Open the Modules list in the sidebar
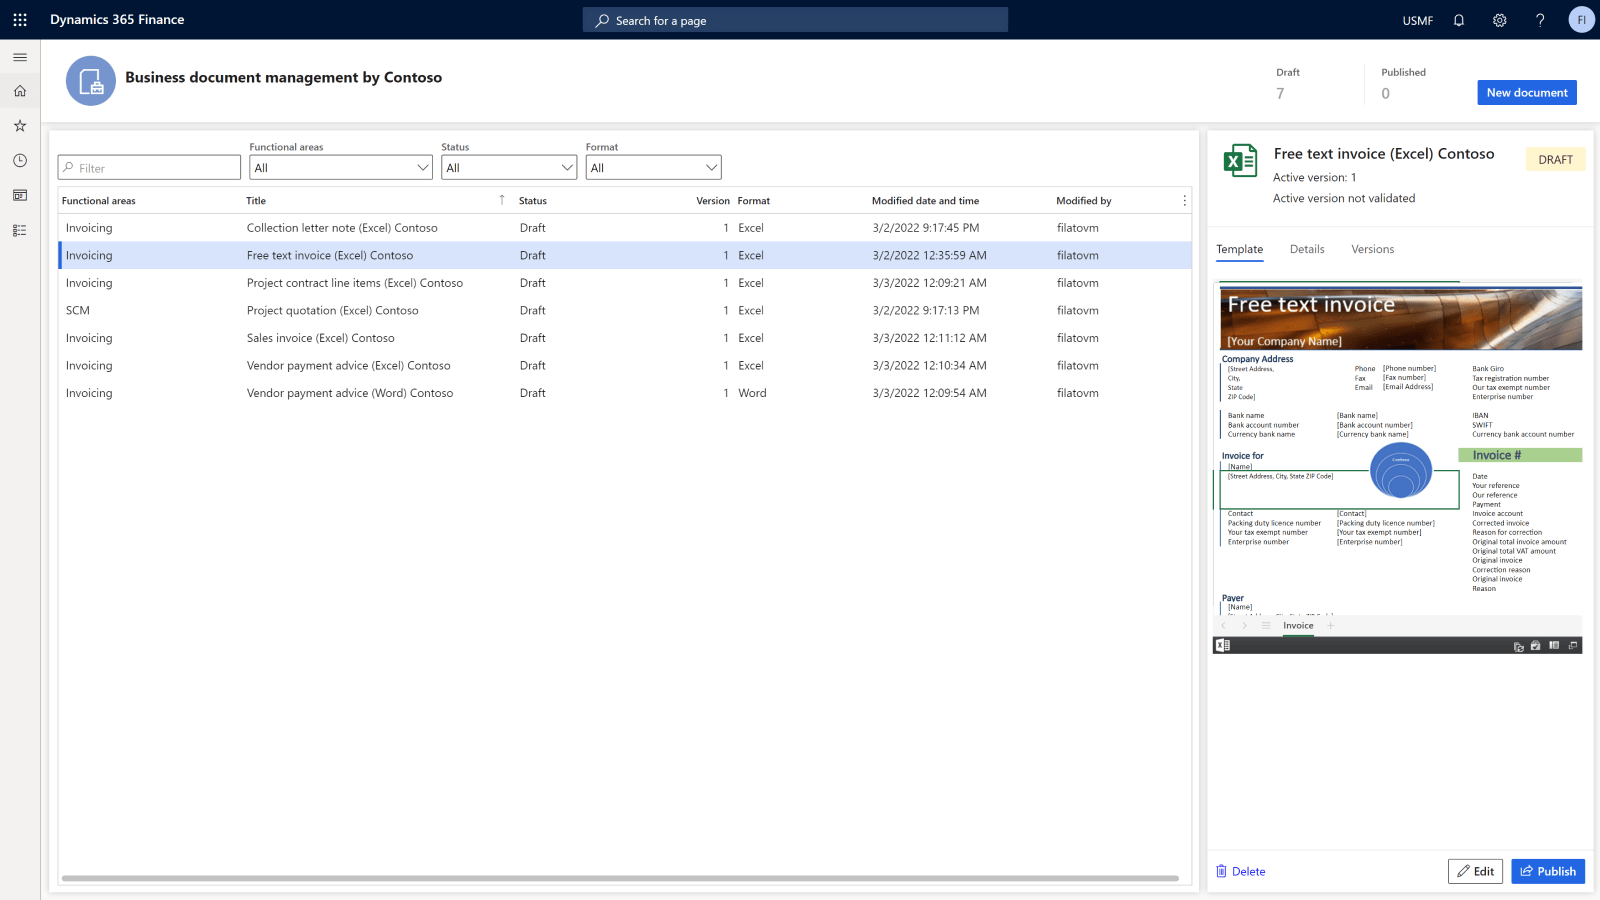Image resolution: width=1600 pixels, height=900 pixels. pos(19,230)
